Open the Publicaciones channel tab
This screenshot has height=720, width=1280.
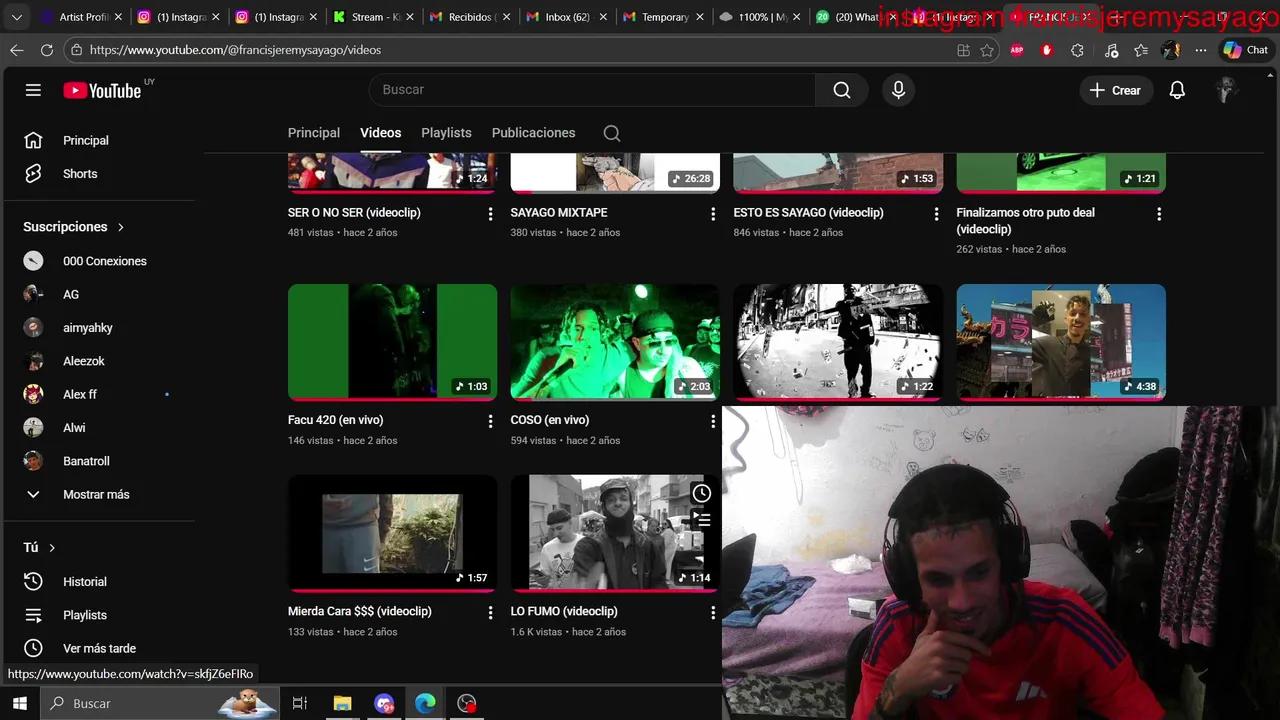click(533, 133)
